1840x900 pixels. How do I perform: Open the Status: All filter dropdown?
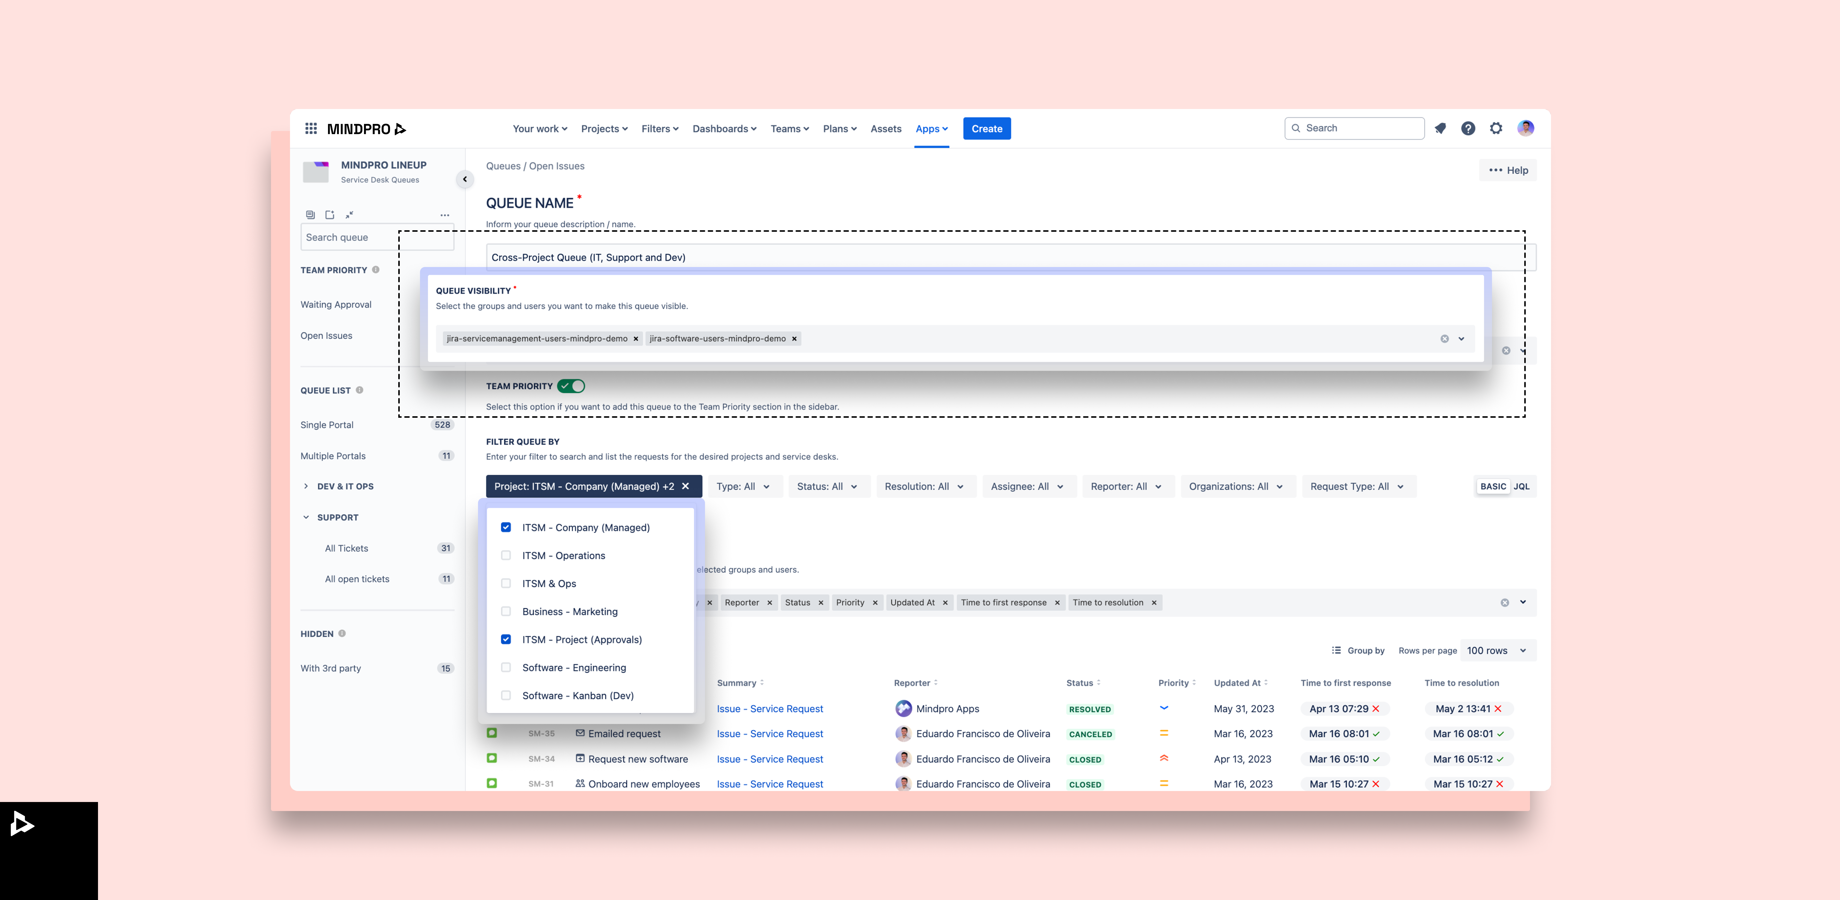point(829,486)
